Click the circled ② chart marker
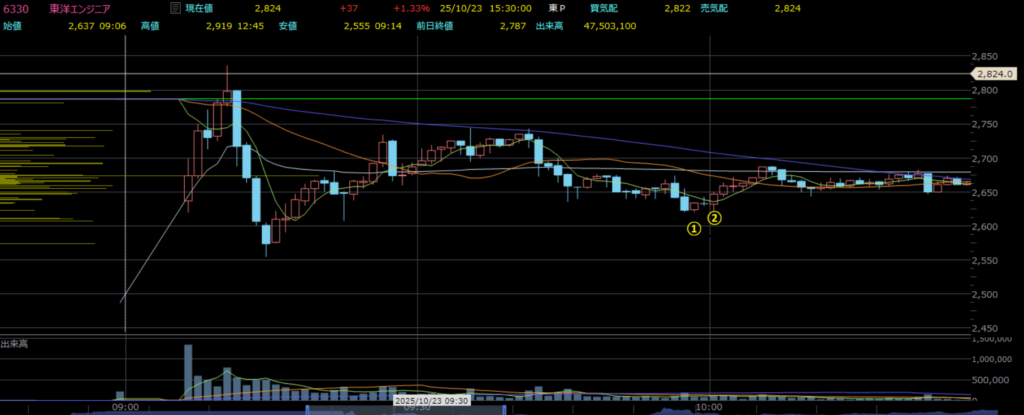 [715, 216]
